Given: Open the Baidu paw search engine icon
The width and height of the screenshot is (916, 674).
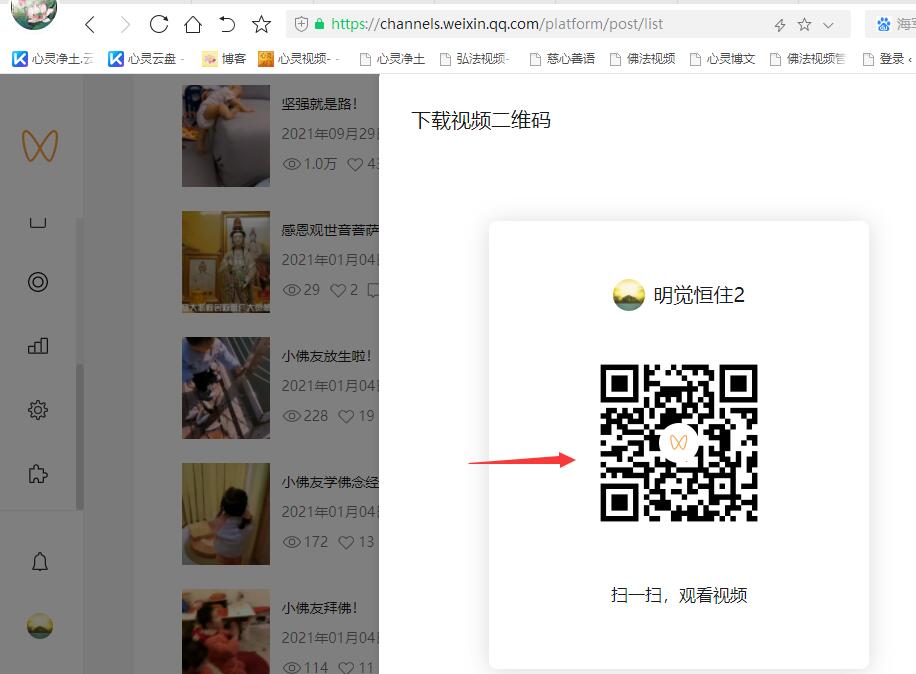Looking at the screenshot, I should coord(884,24).
